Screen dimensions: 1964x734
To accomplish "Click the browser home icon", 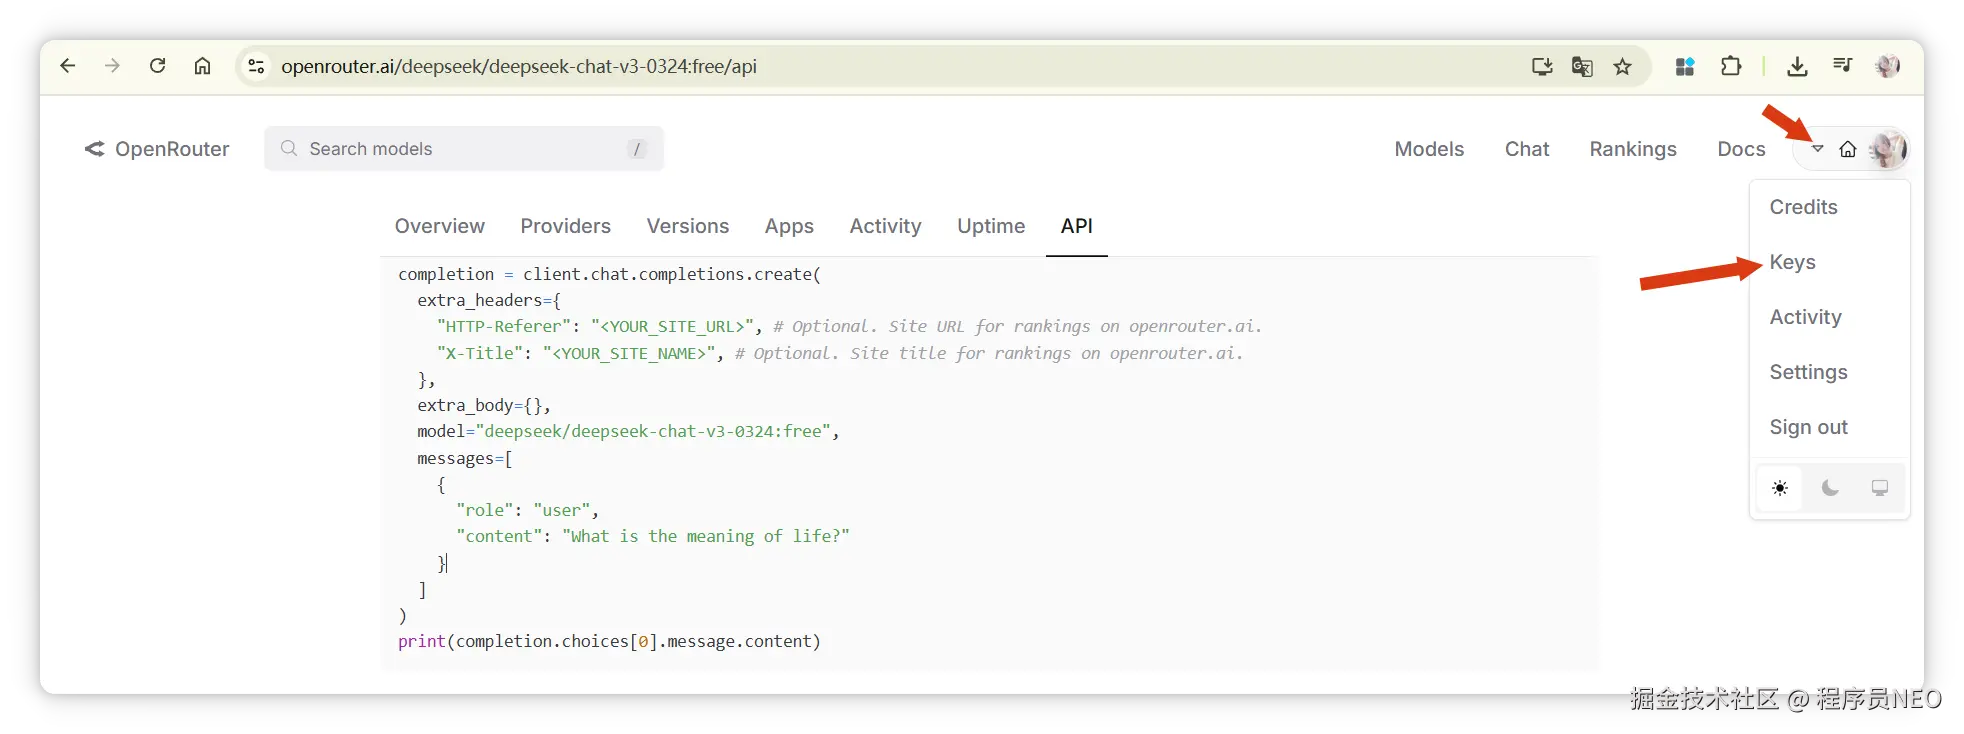I will click(x=202, y=66).
